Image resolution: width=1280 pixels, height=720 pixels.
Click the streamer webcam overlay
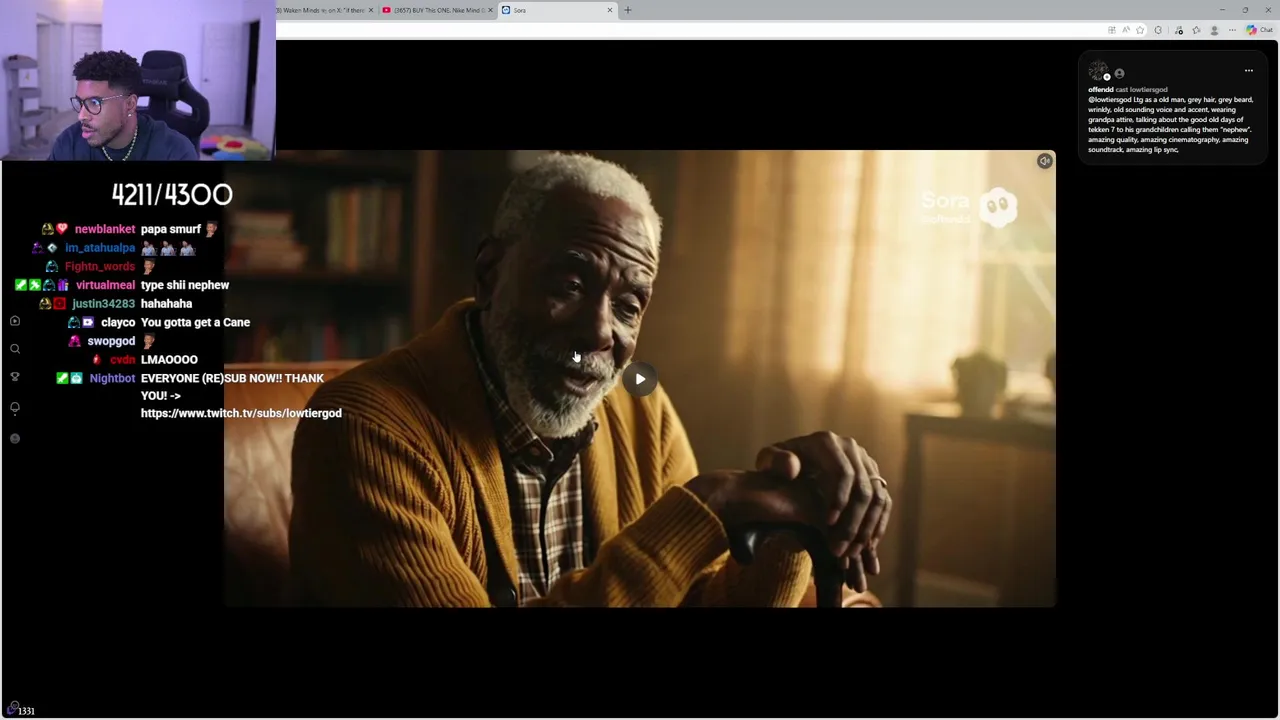tap(138, 80)
